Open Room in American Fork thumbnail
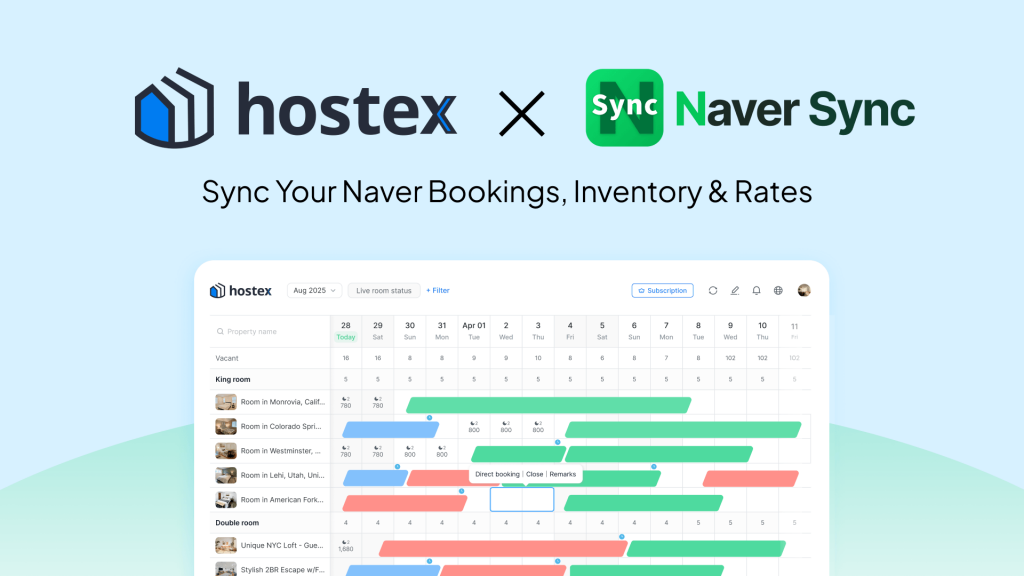This screenshot has height=576, width=1024. (226, 500)
